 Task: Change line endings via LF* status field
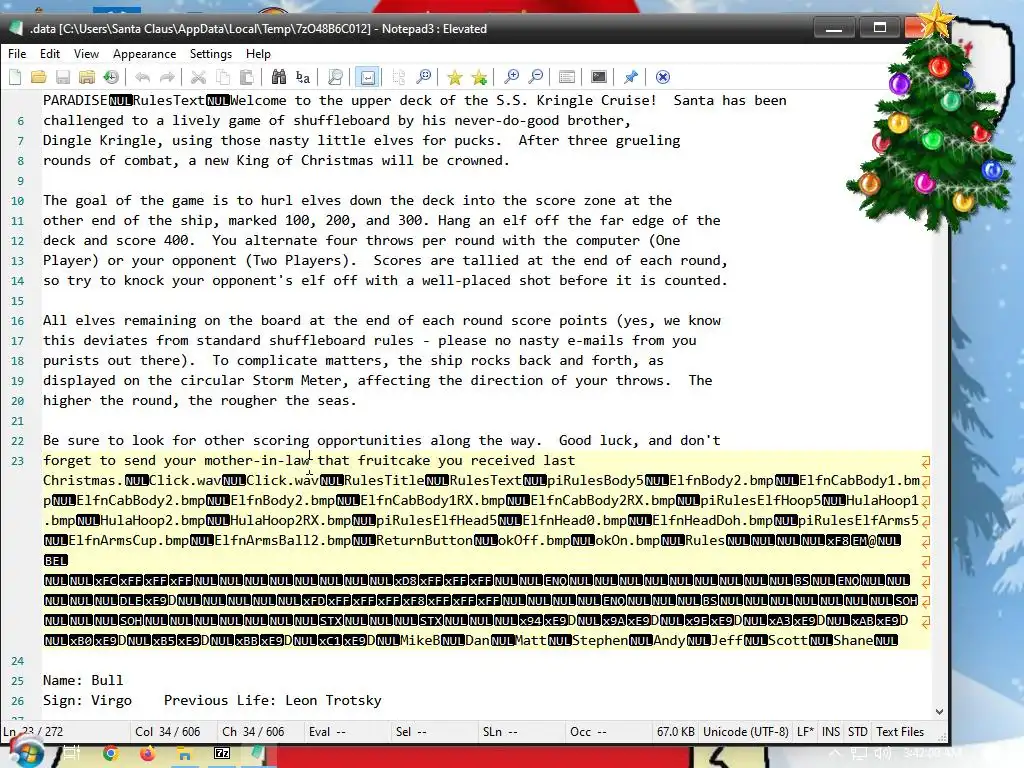pyautogui.click(x=805, y=731)
